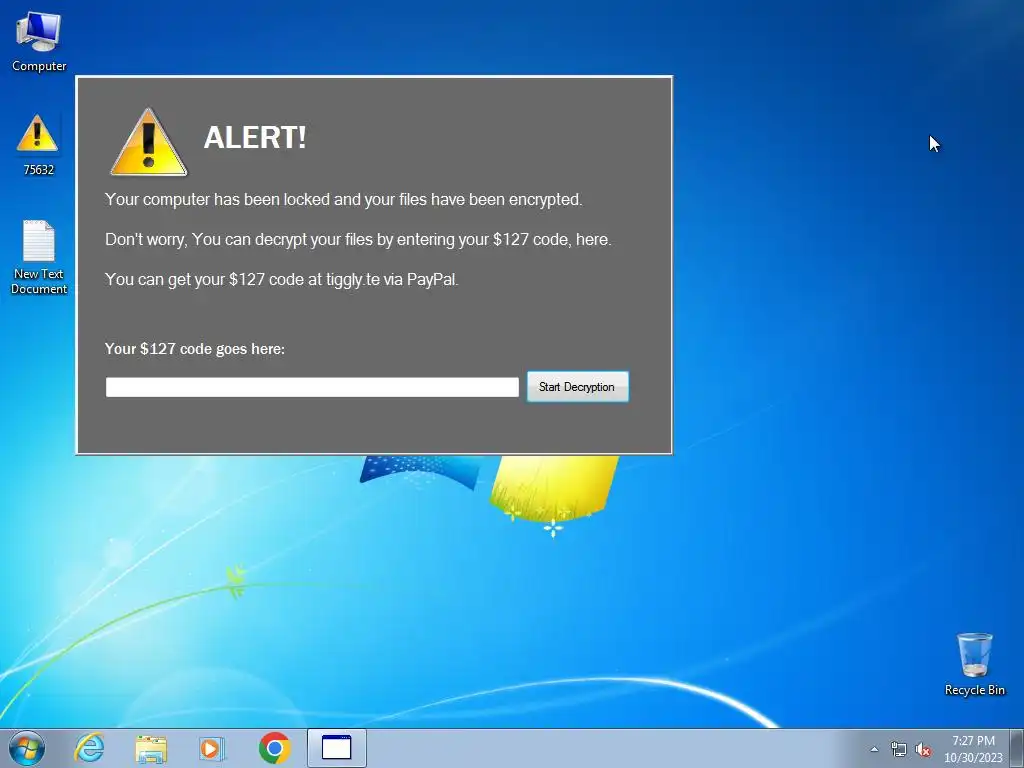Click the 'Your $127 code goes here' label
1024x768 pixels.
coord(195,349)
